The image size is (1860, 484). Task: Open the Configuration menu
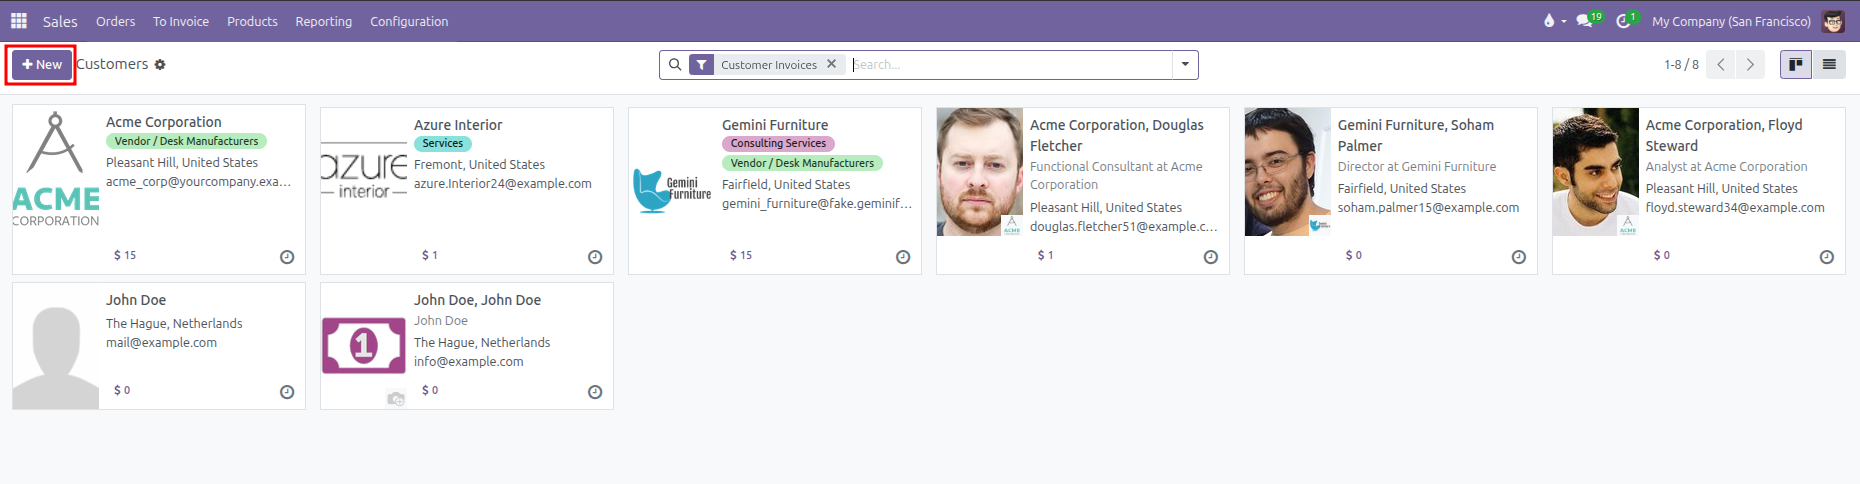pyautogui.click(x=409, y=21)
